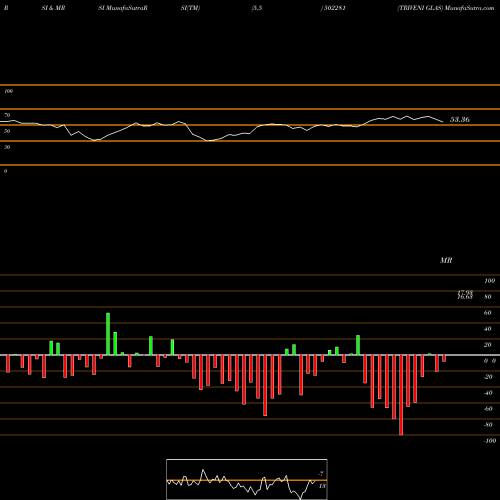Click the MR axis label 40
Screen dimensions: 500x500
(488, 329)
